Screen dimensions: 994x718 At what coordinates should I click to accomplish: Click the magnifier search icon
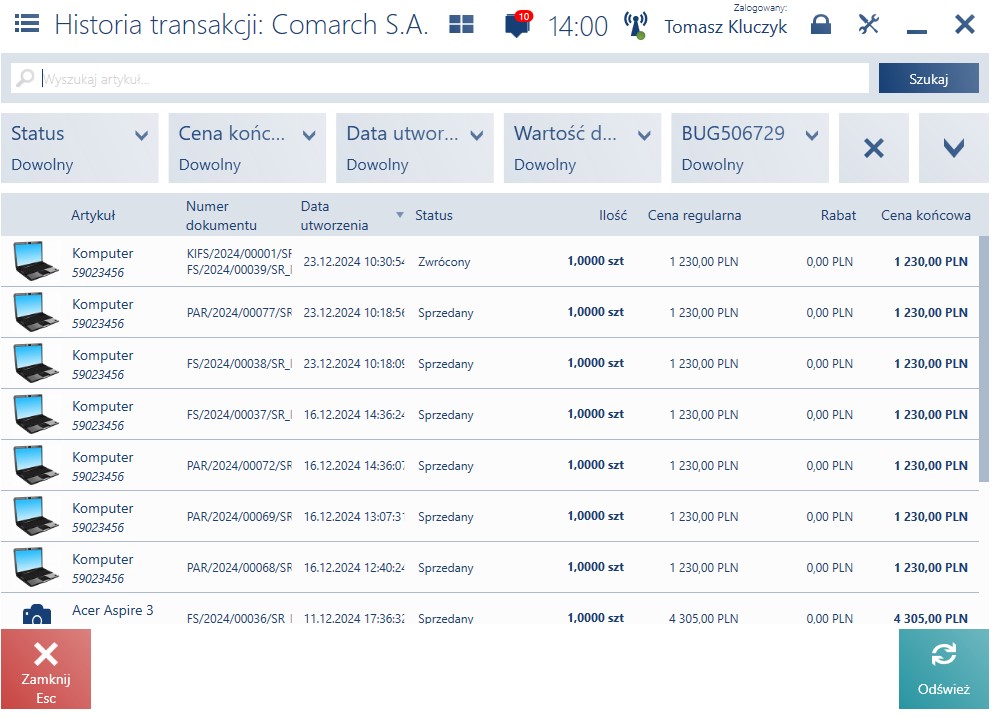click(25, 78)
